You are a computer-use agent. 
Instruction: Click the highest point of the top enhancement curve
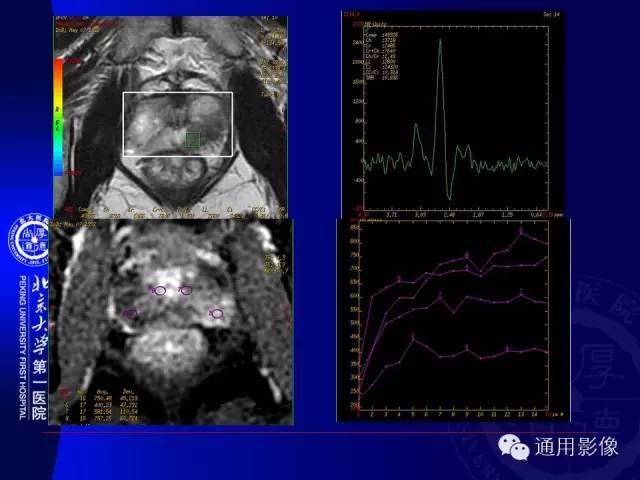[x=521, y=231]
